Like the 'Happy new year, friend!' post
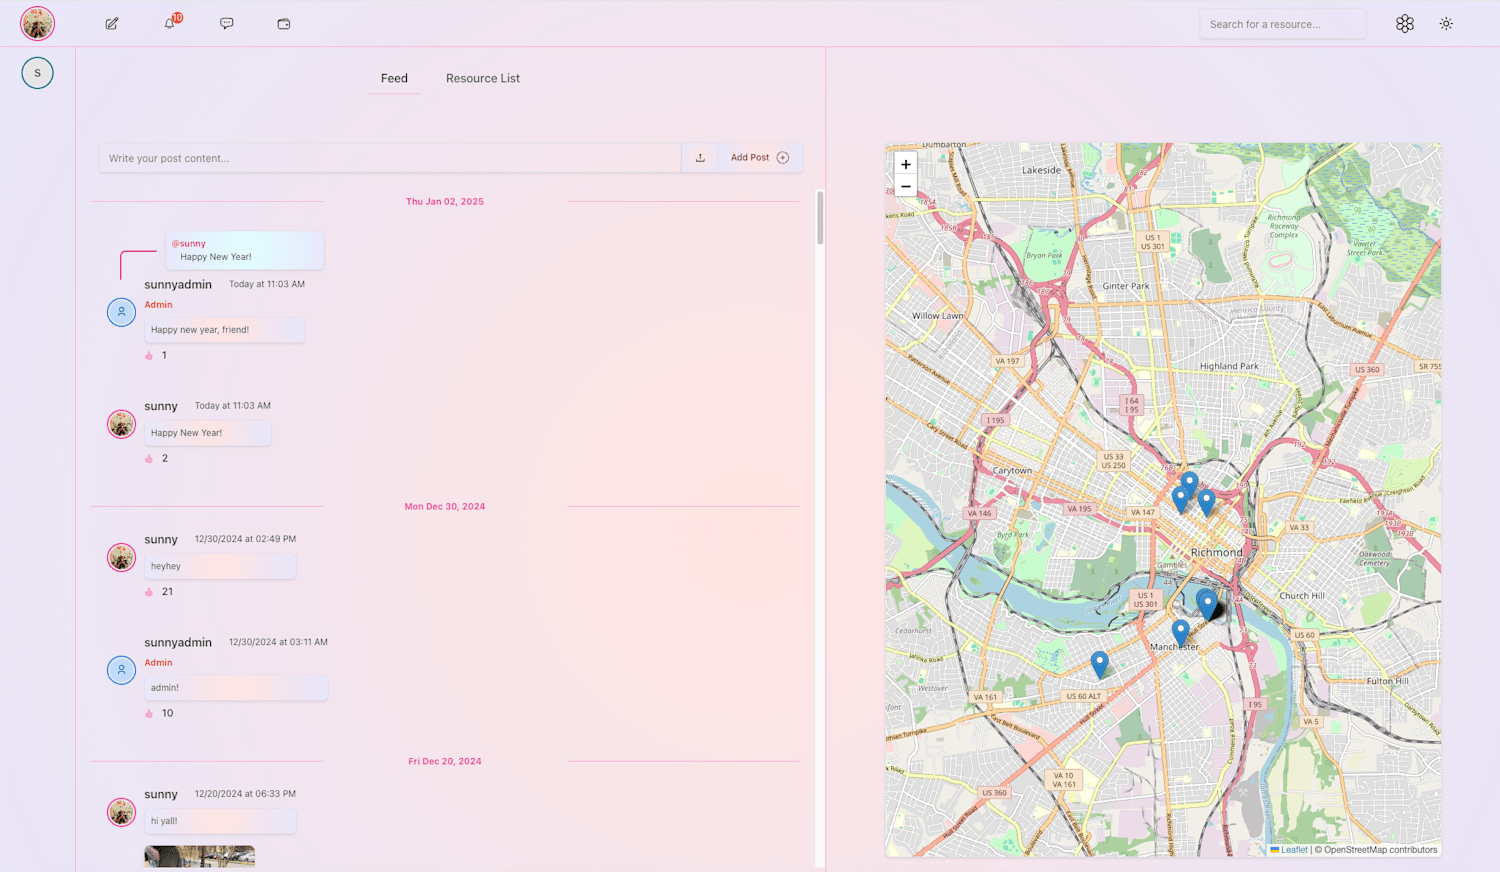The width and height of the screenshot is (1500, 872). point(149,355)
